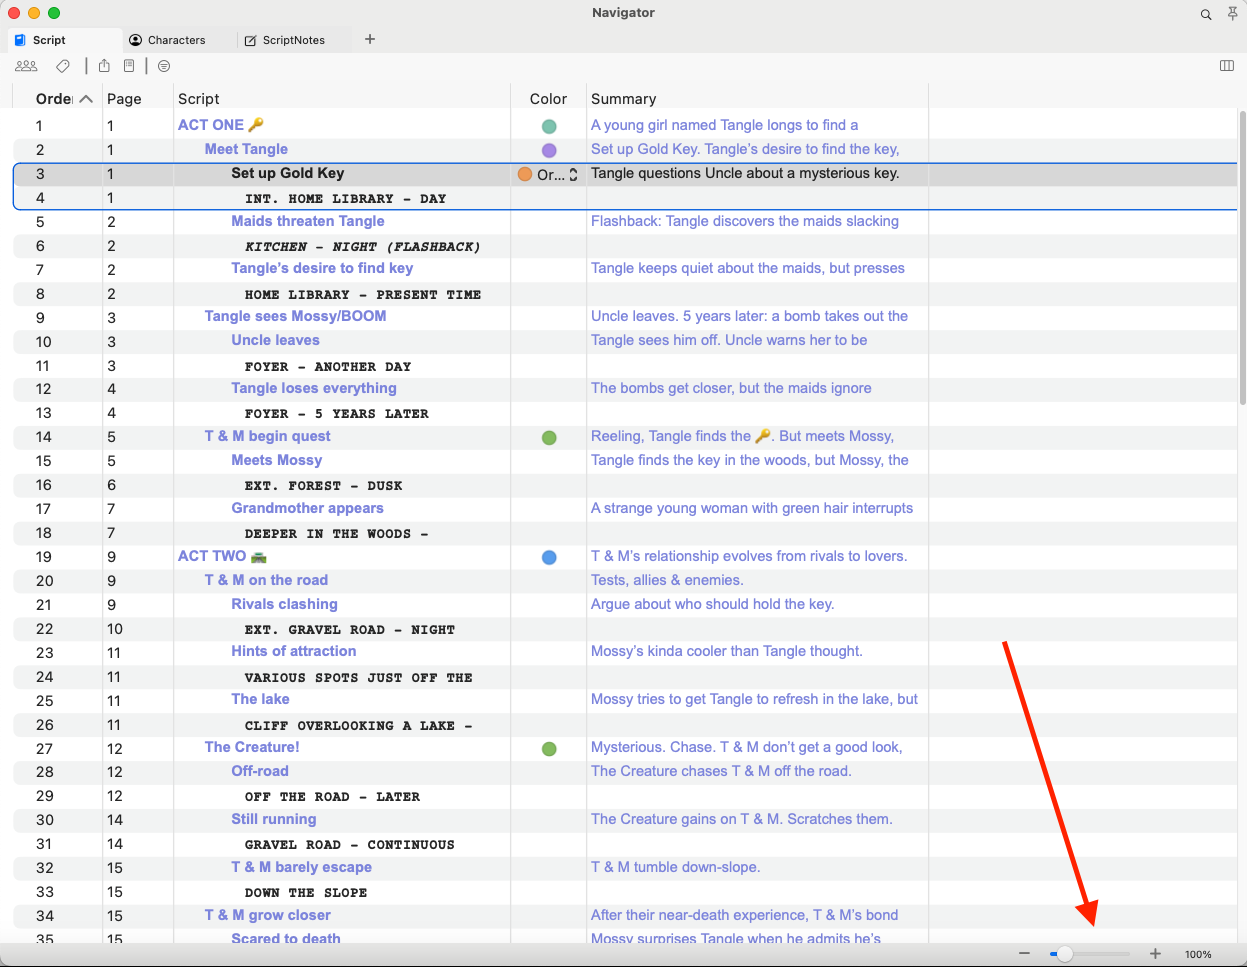Click the teal color dot for ACT ONE
This screenshot has width=1247, height=967.
click(549, 127)
